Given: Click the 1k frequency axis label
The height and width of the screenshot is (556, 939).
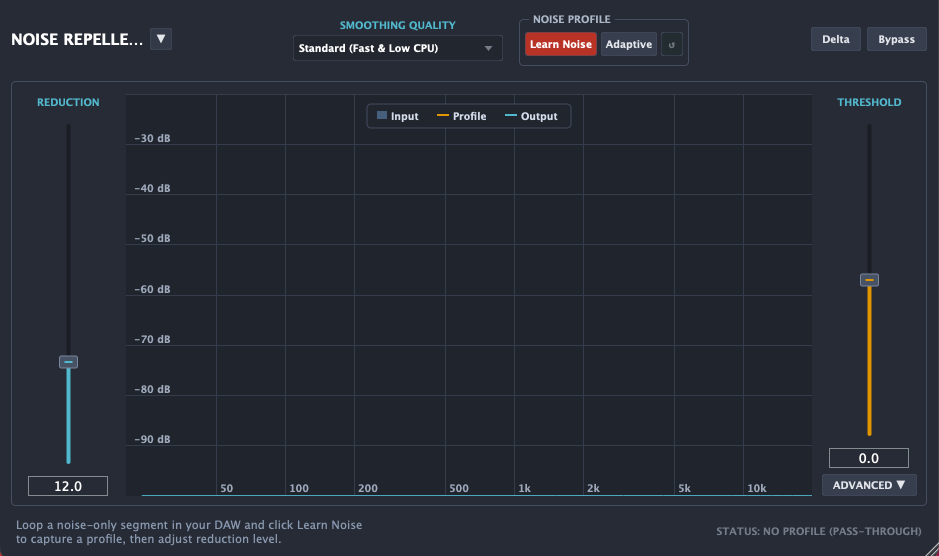Looking at the screenshot, I should pyautogui.click(x=525, y=488).
